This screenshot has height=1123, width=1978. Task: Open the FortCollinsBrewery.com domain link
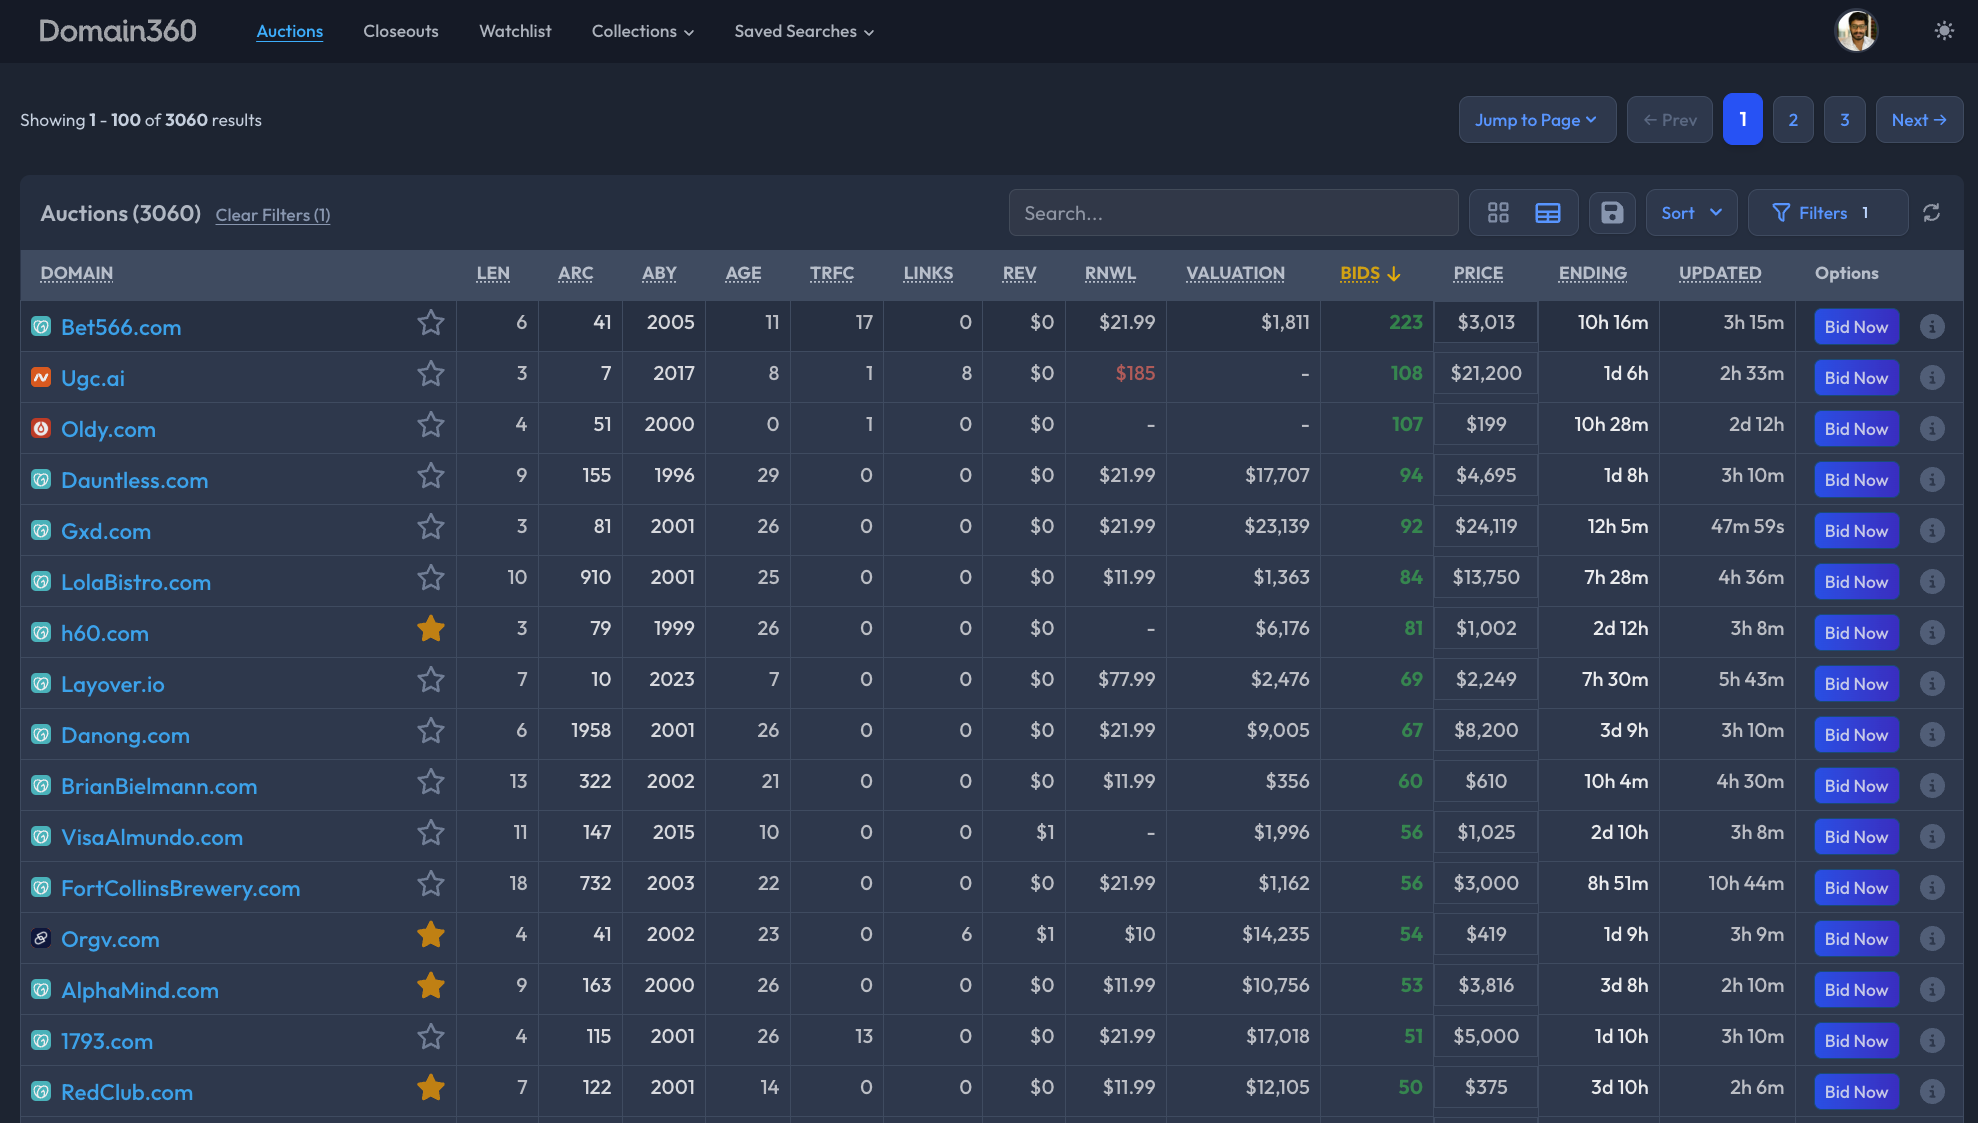click(x=181, y=888)
